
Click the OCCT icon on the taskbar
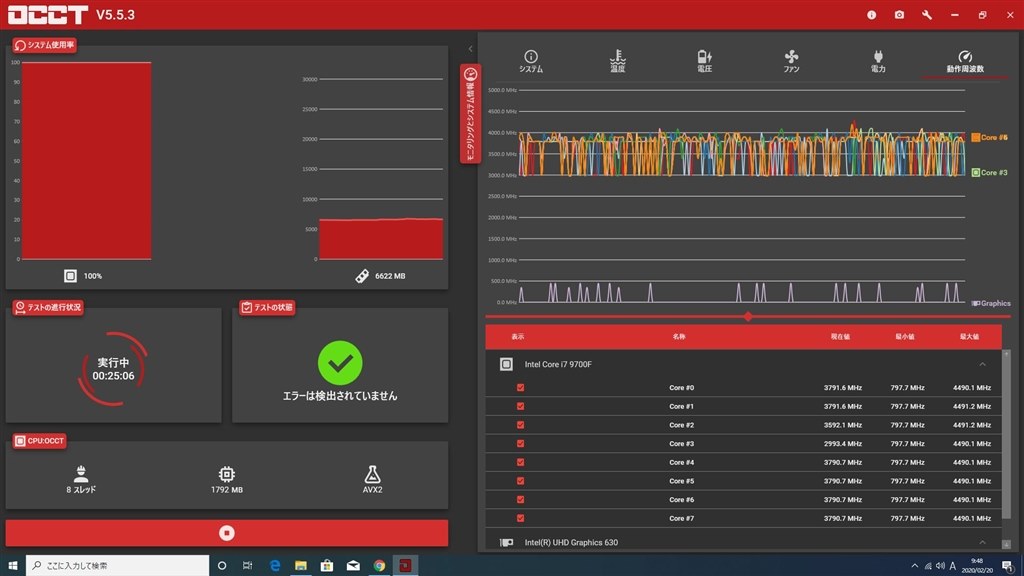click(x=405, y=566)
